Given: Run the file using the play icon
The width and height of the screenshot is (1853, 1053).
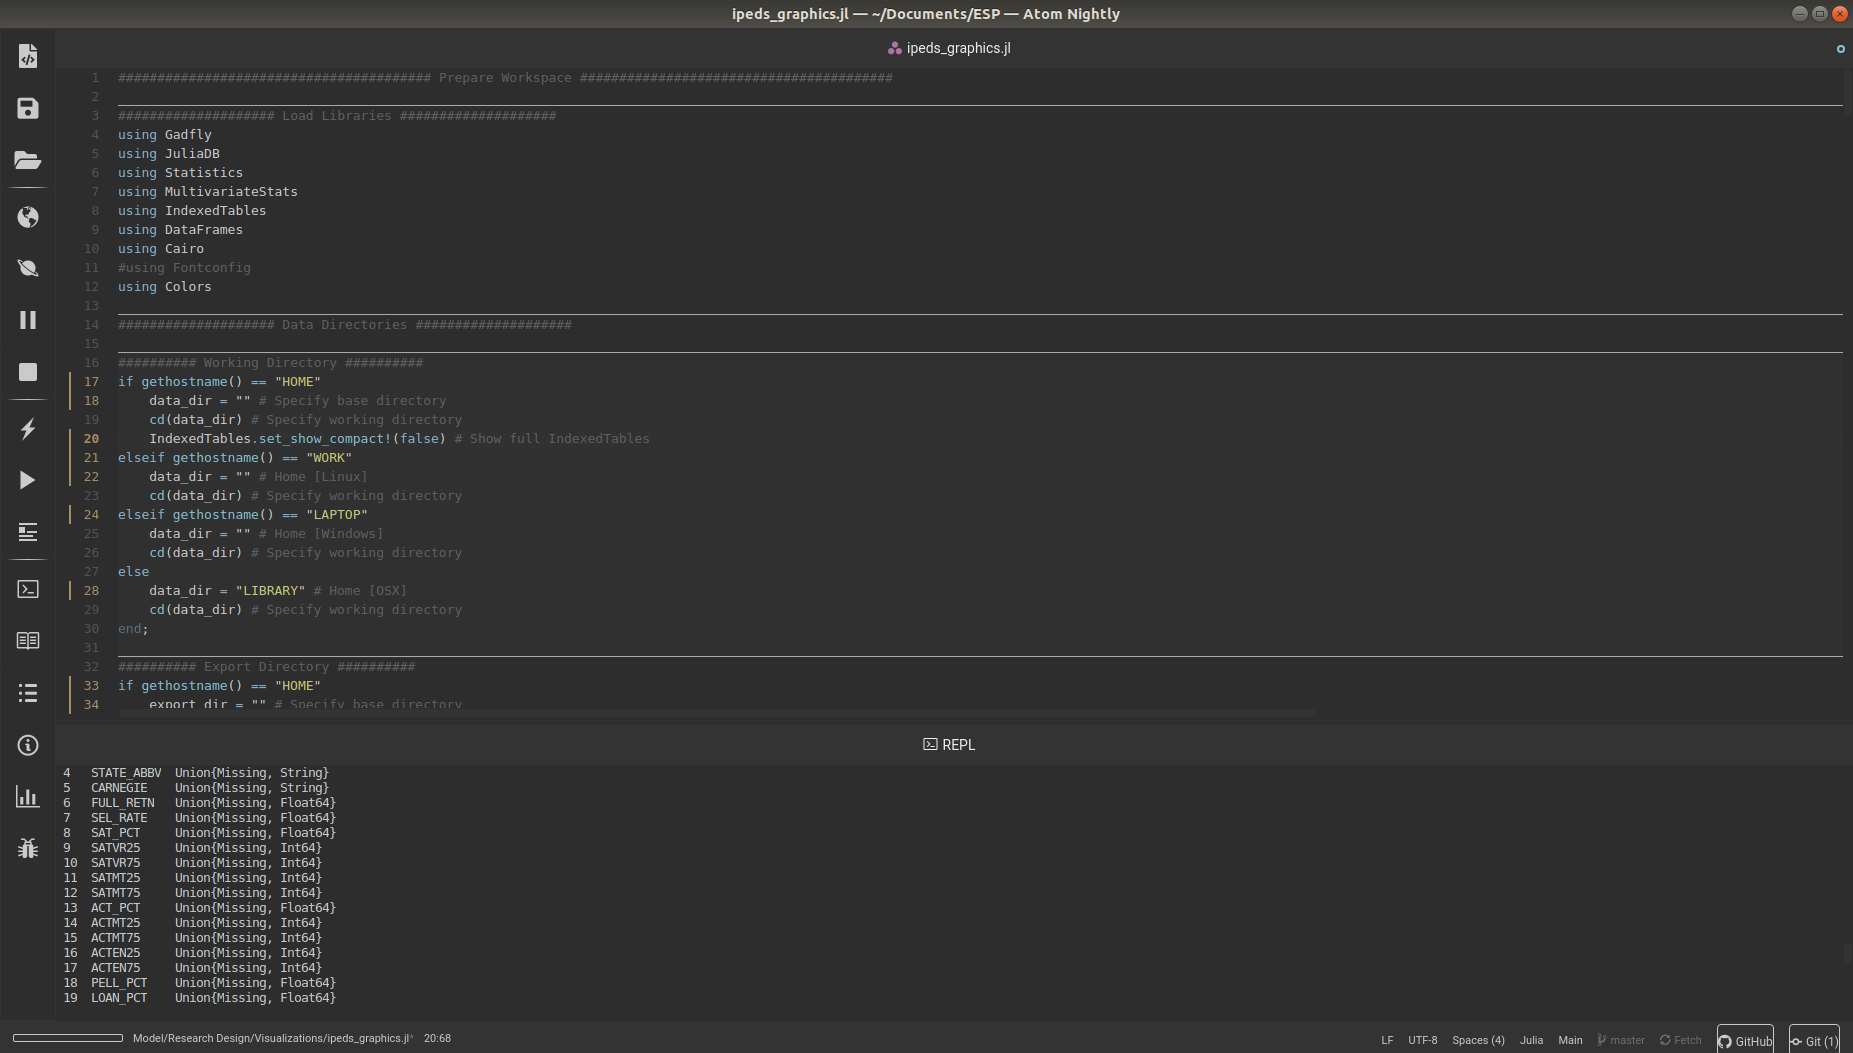Looking at the screenshot, I should (27, 480).
